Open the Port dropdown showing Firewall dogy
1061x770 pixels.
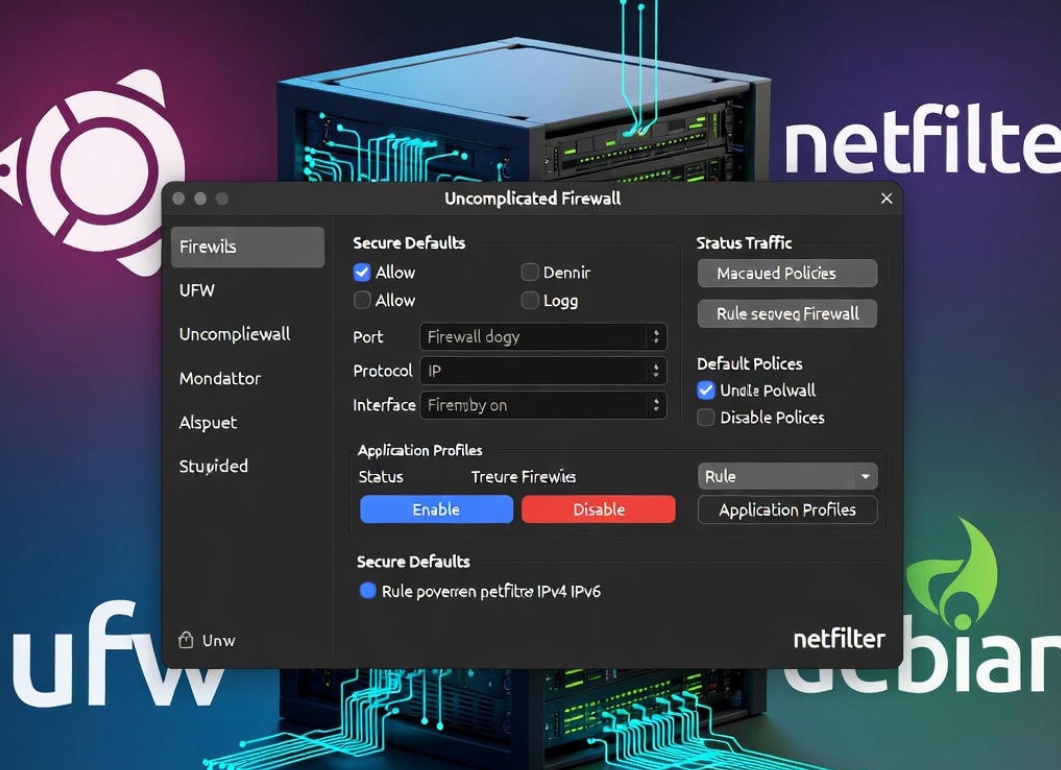[543, 336]
